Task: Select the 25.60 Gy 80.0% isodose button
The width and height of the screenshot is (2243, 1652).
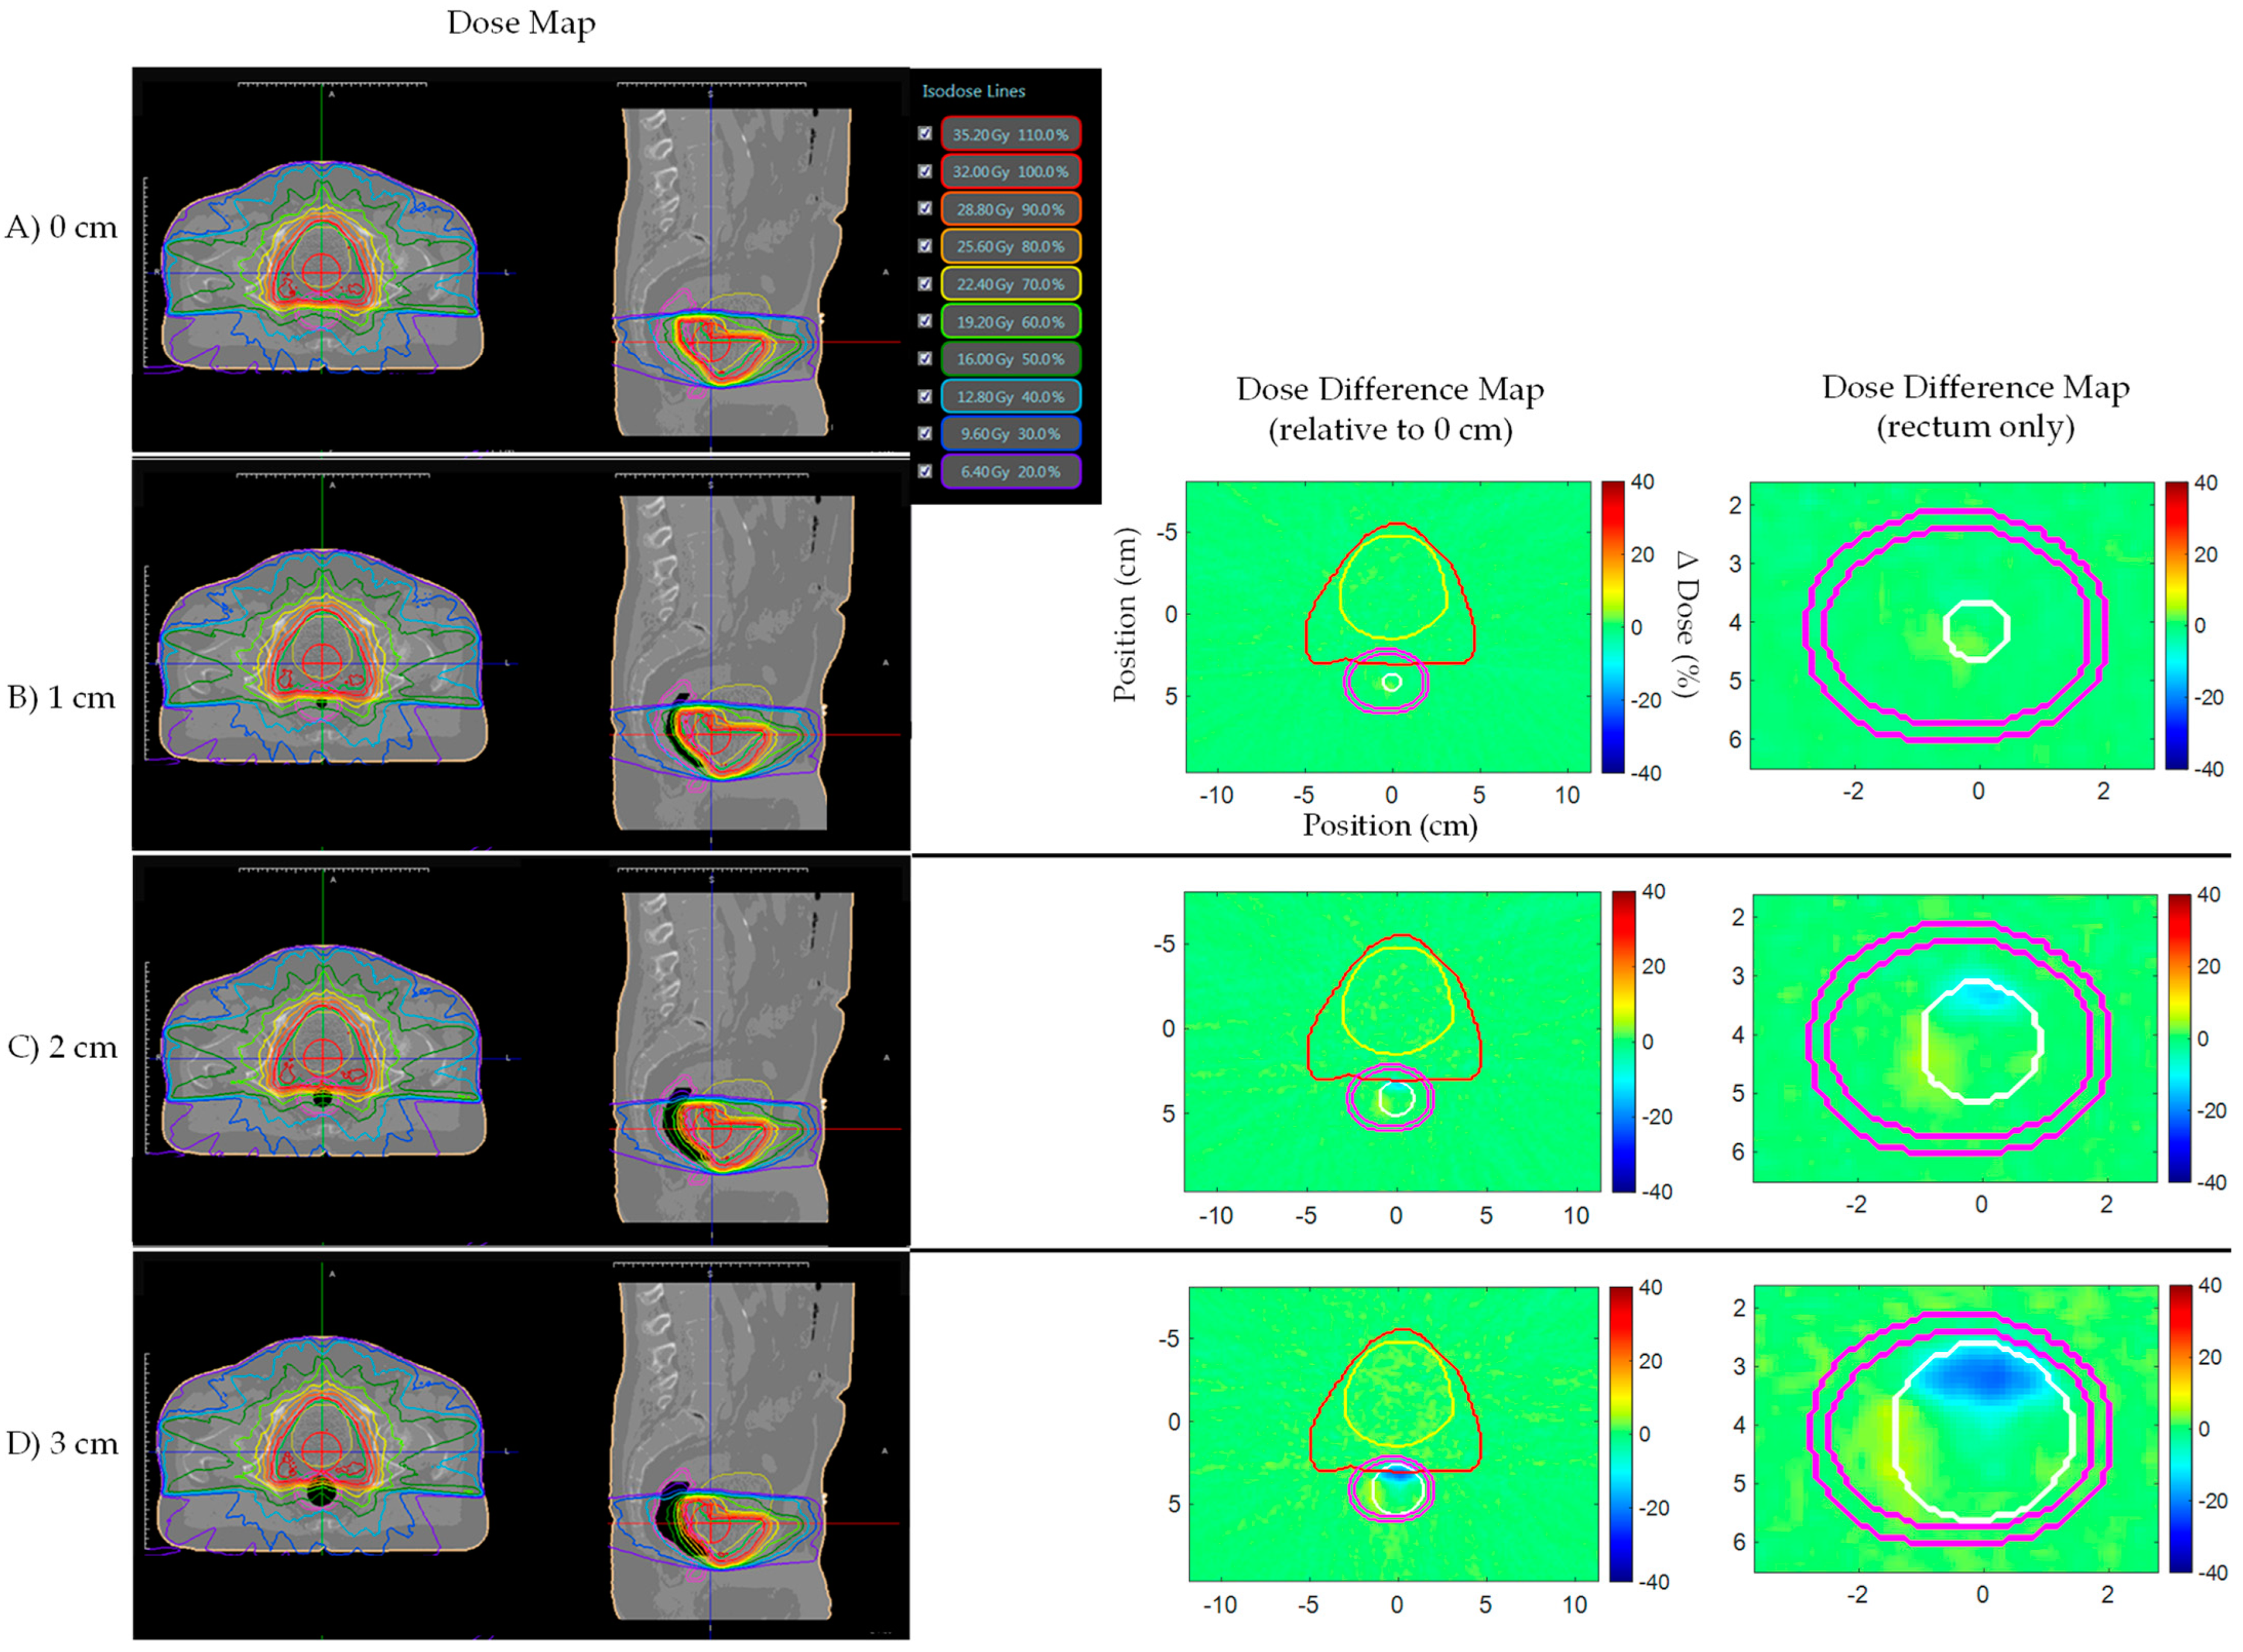Action: point(1010,246)
